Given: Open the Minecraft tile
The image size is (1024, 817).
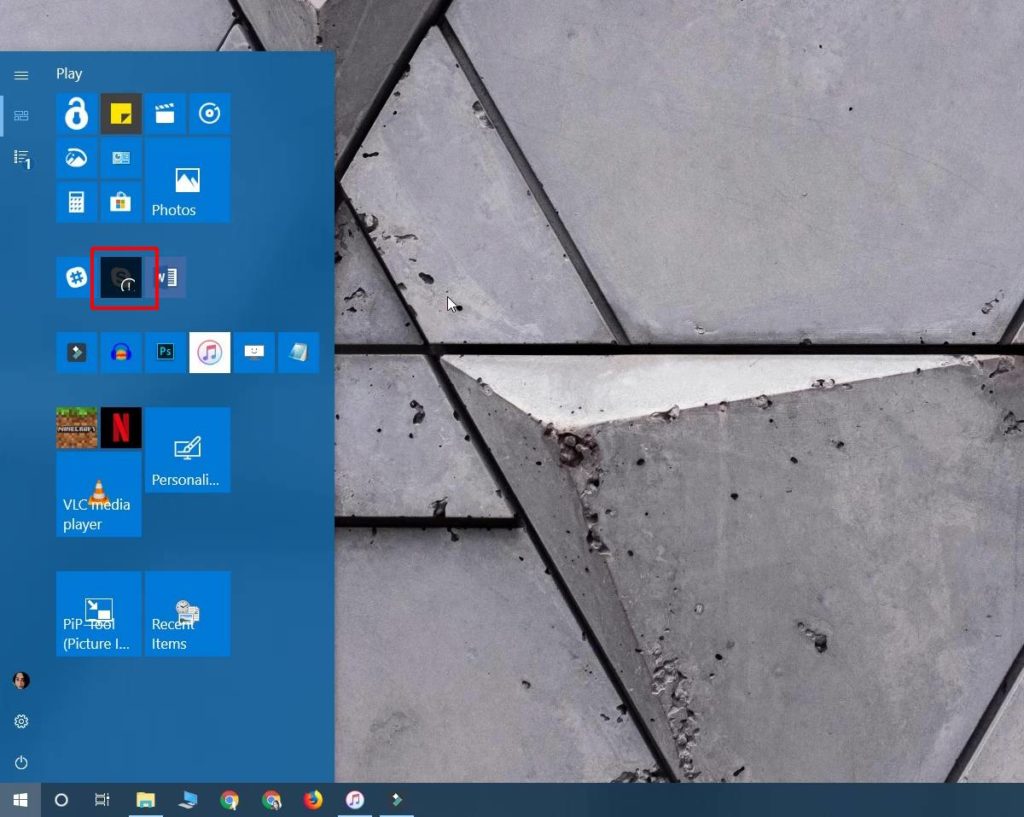Looking at the screenshot, I should pyautogui.click(x=77, y=427).
